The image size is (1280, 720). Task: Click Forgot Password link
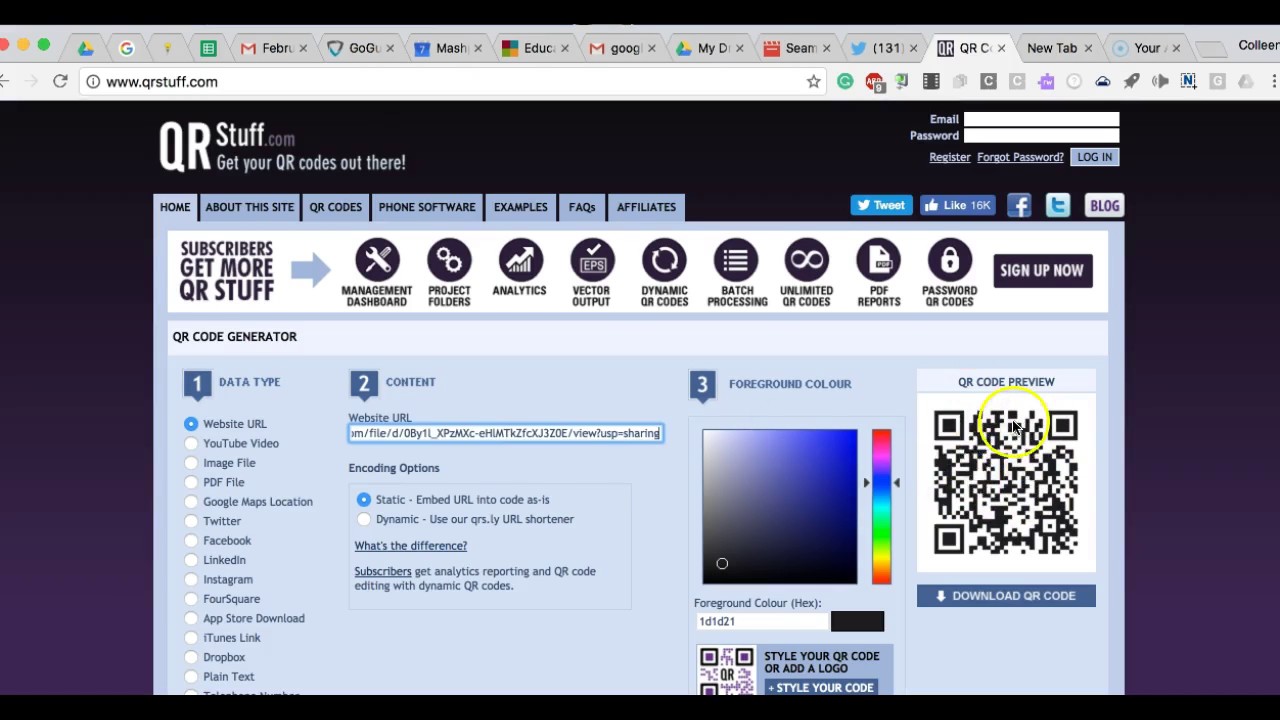(1020, 157)
